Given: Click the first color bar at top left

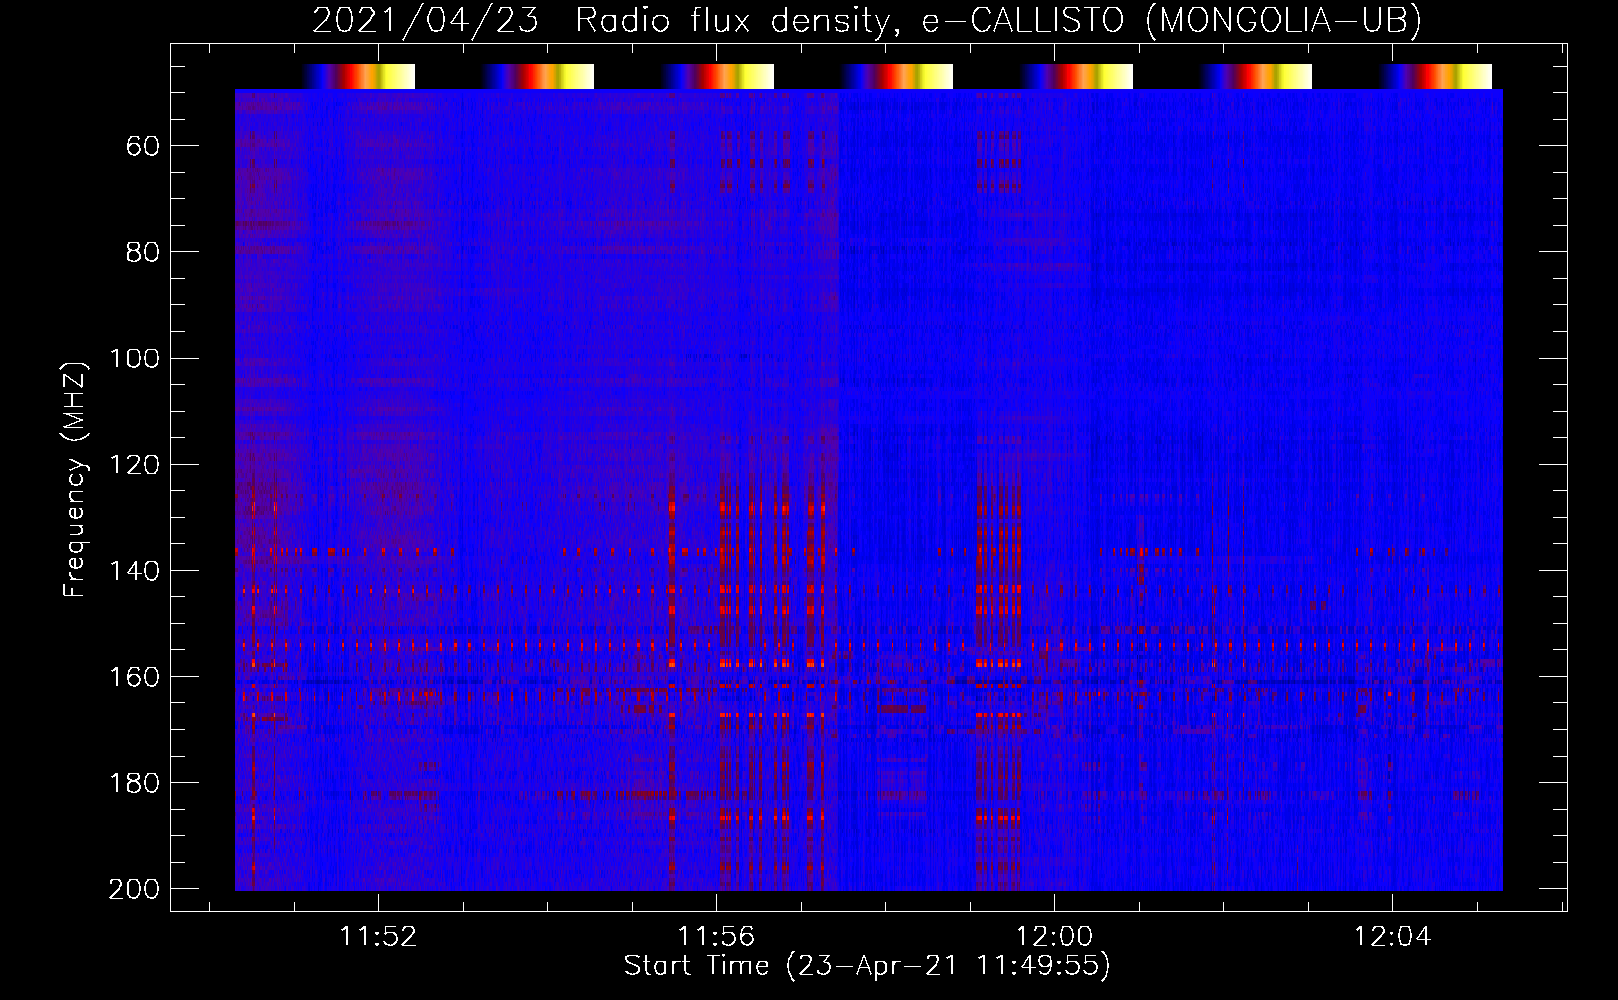Looking at the screenshot, I should click(x=359, y=76).
